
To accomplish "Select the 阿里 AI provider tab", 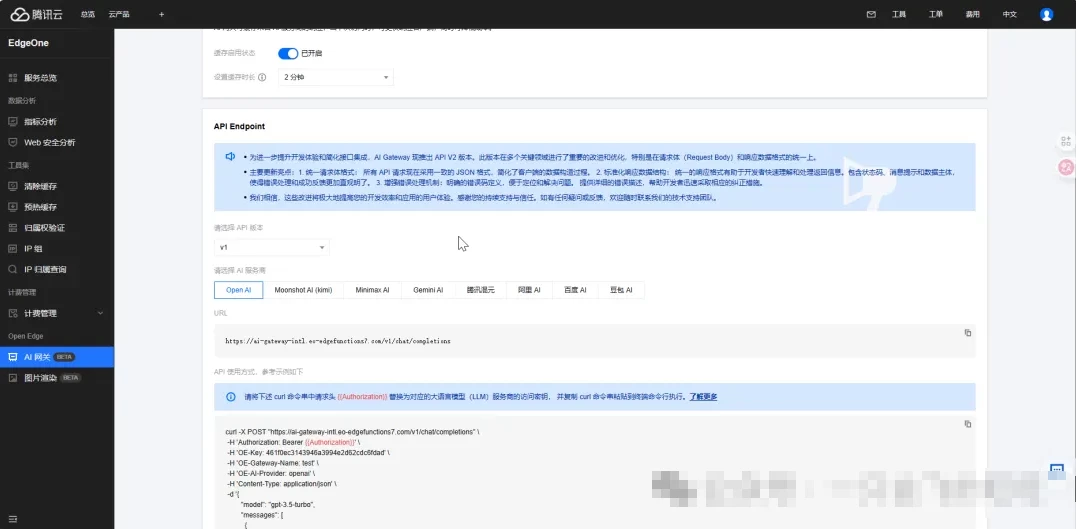I will [x=529, y=290].
